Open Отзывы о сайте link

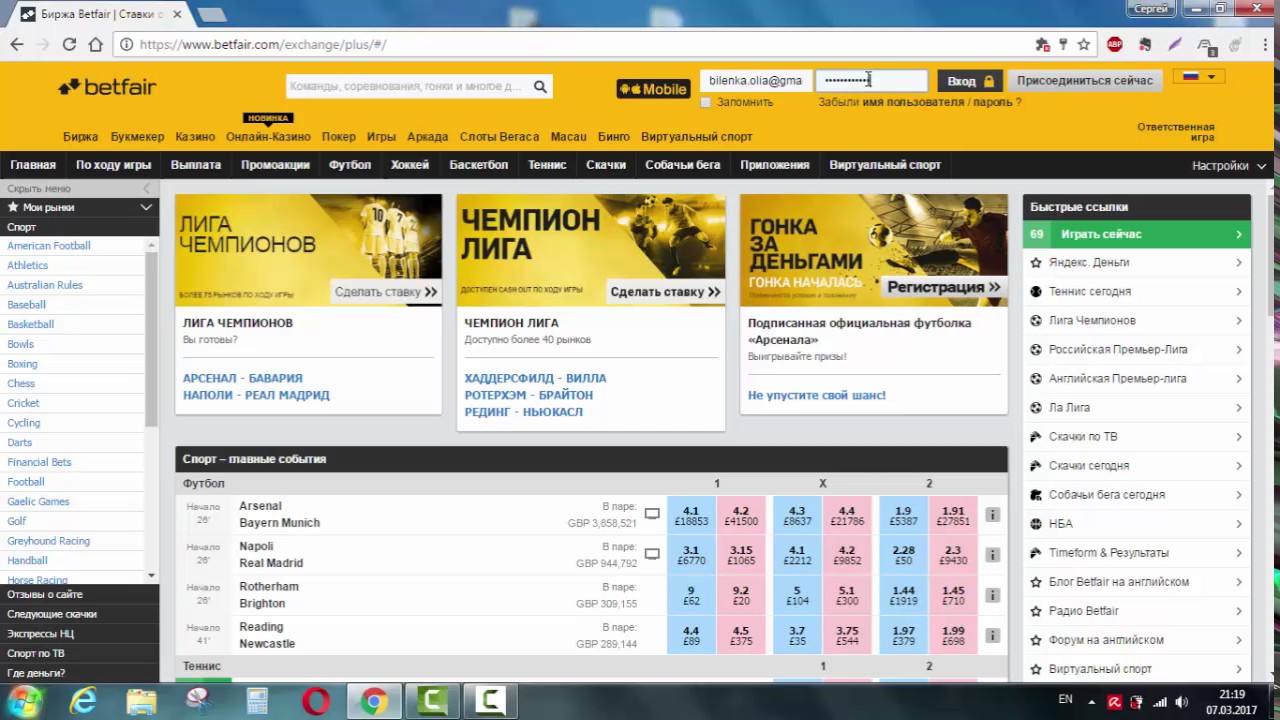[45, 594]
